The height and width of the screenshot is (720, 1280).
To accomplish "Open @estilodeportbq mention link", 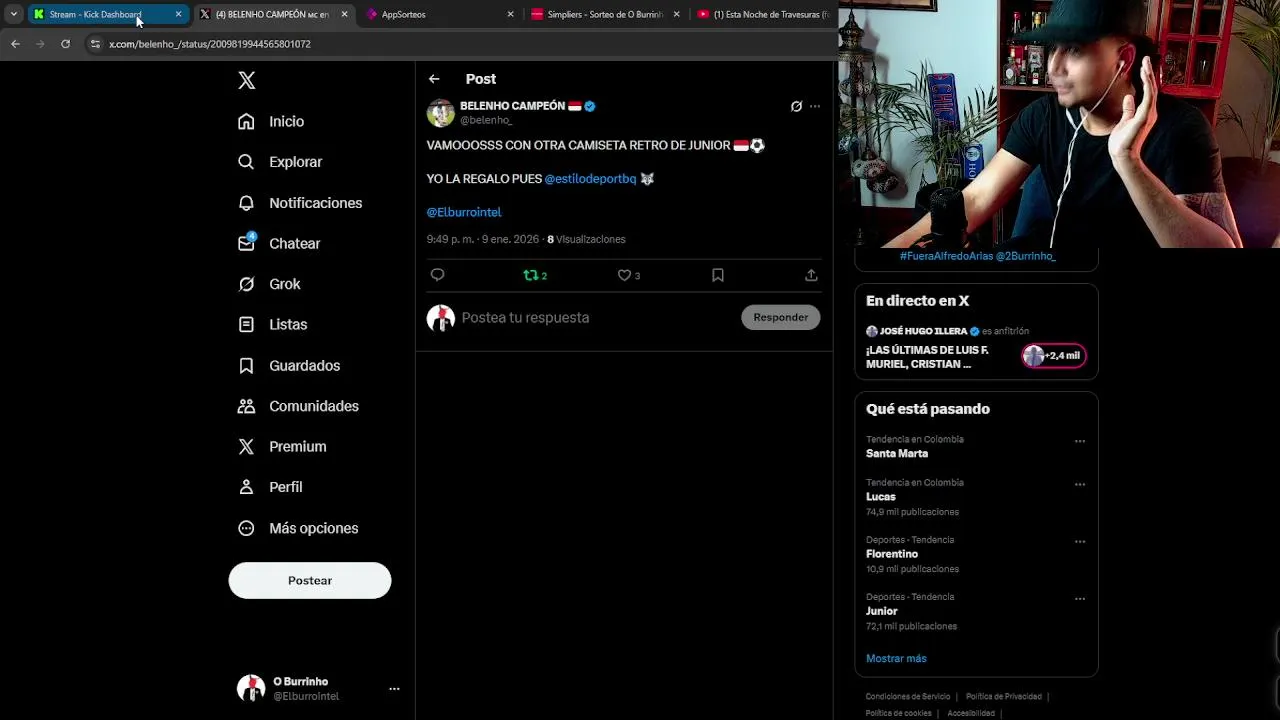I will [590, 179].
